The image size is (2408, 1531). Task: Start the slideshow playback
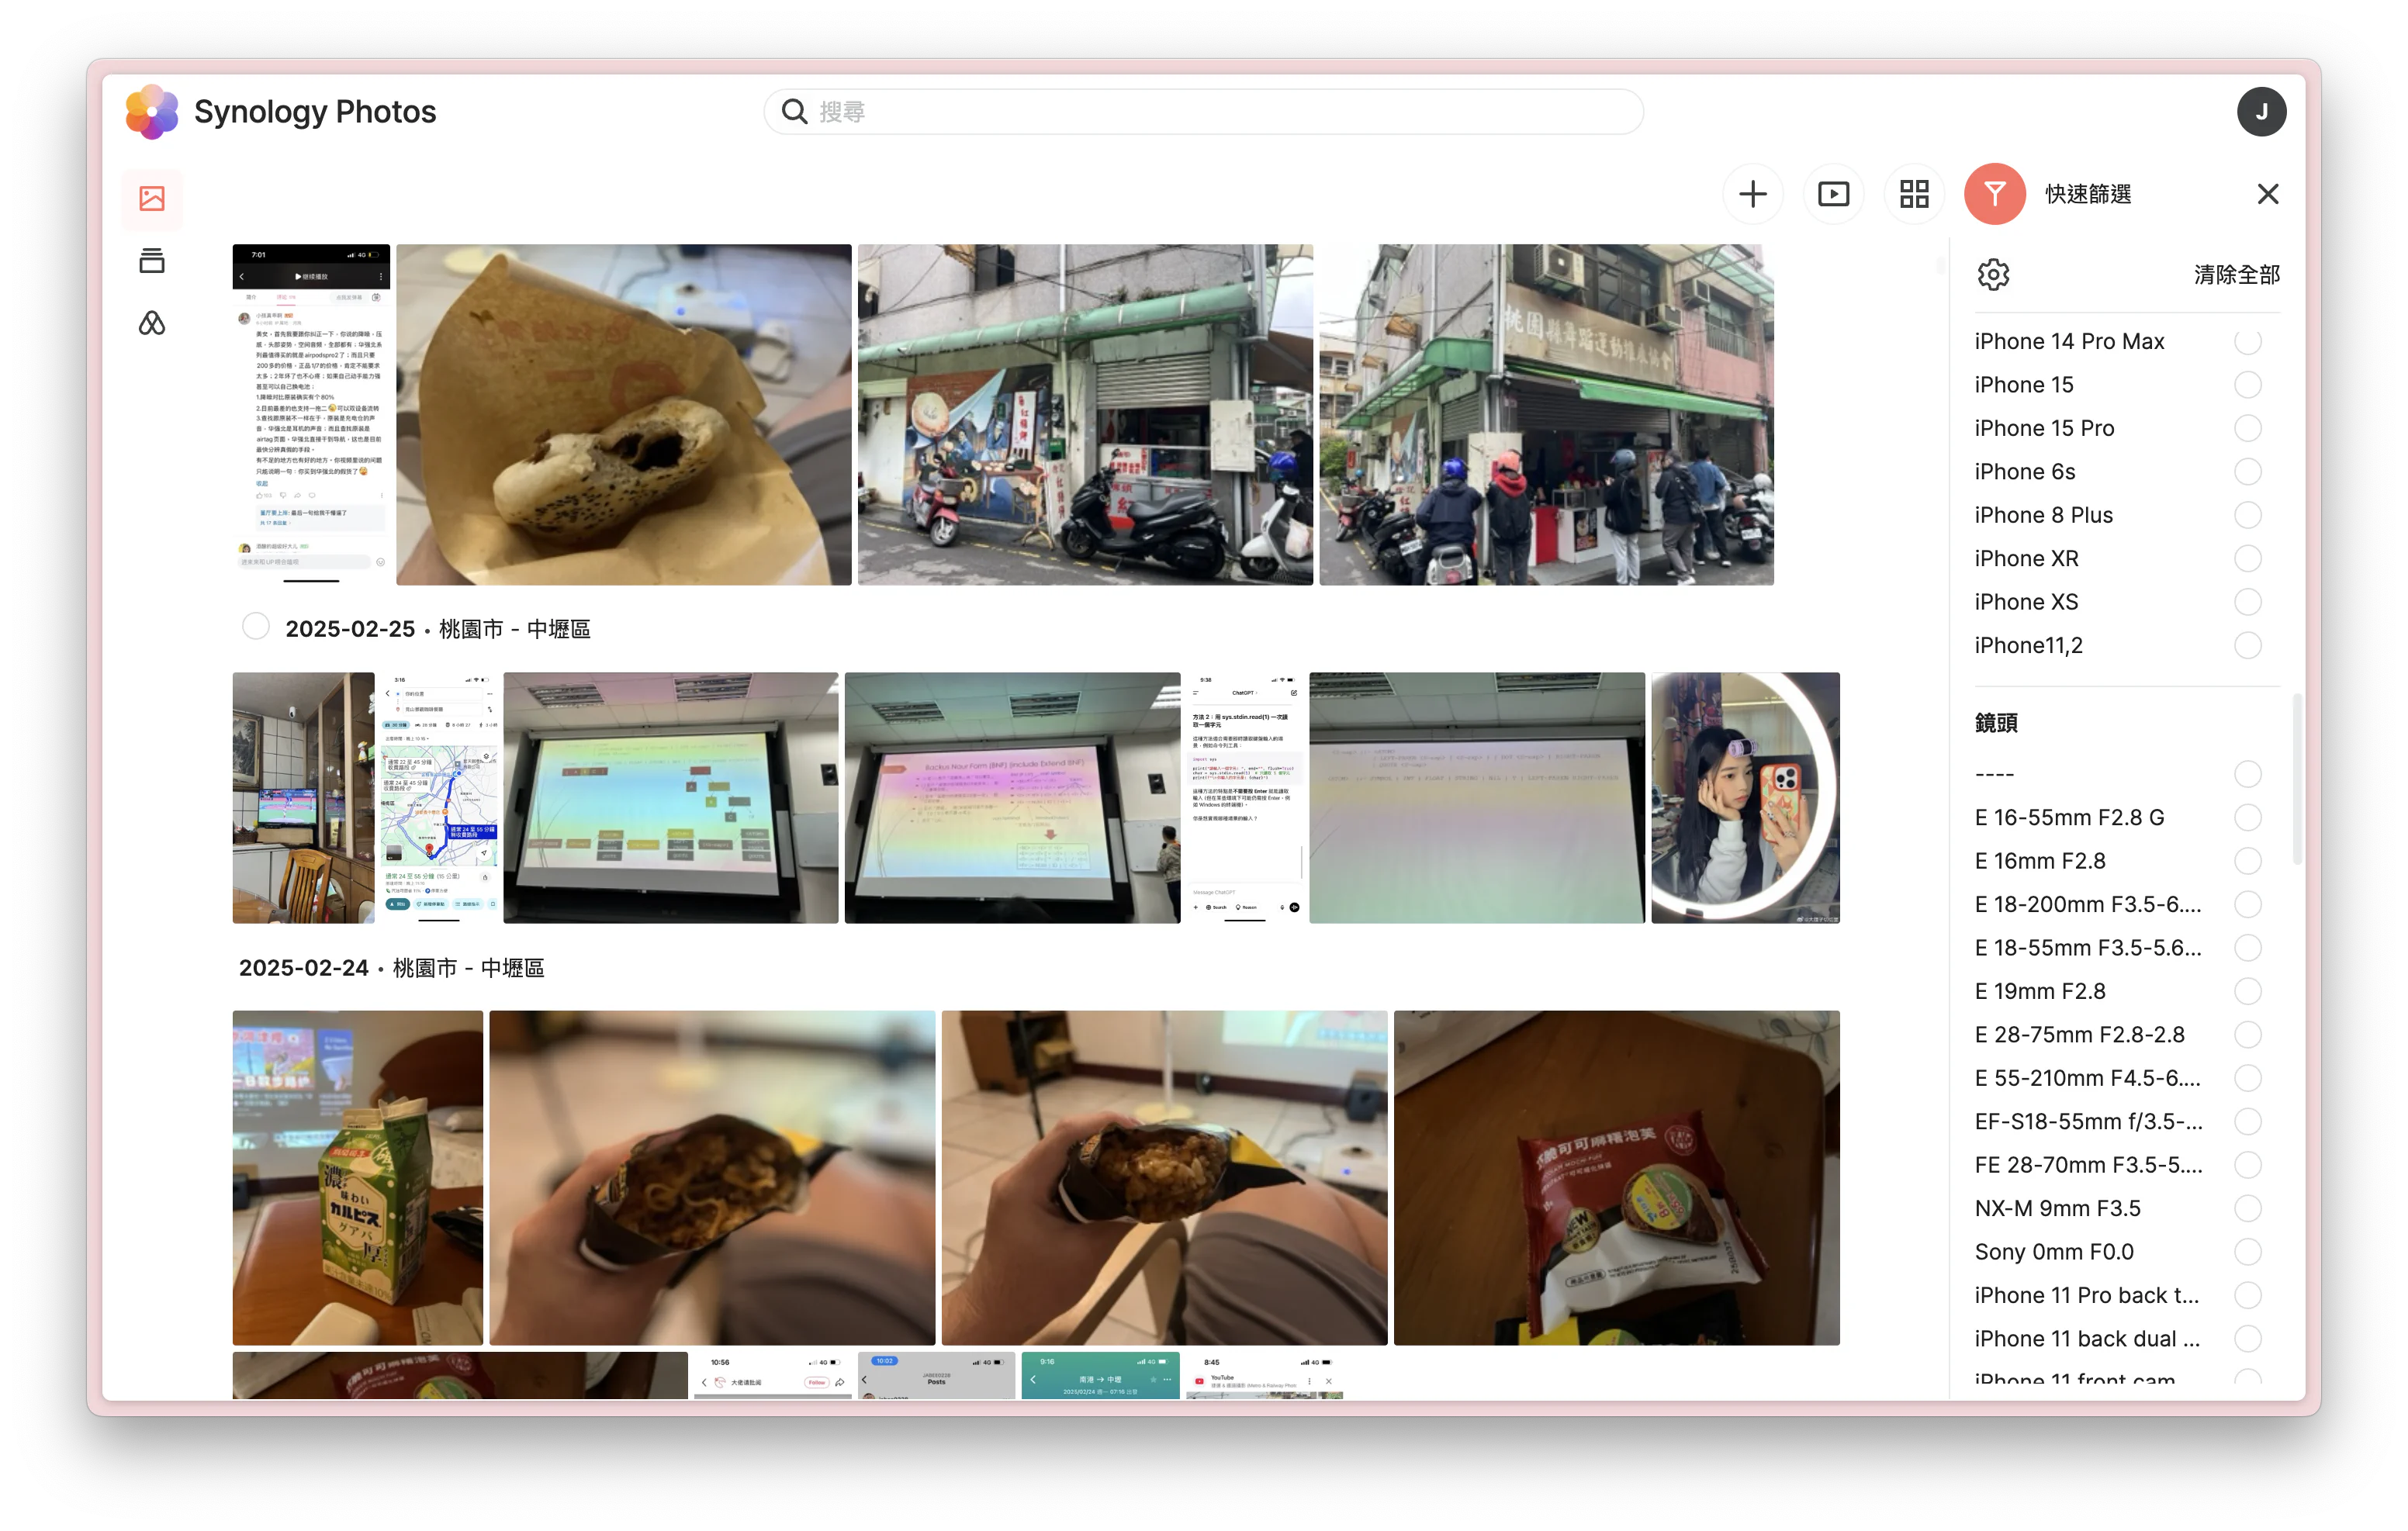coord(1832,194)
